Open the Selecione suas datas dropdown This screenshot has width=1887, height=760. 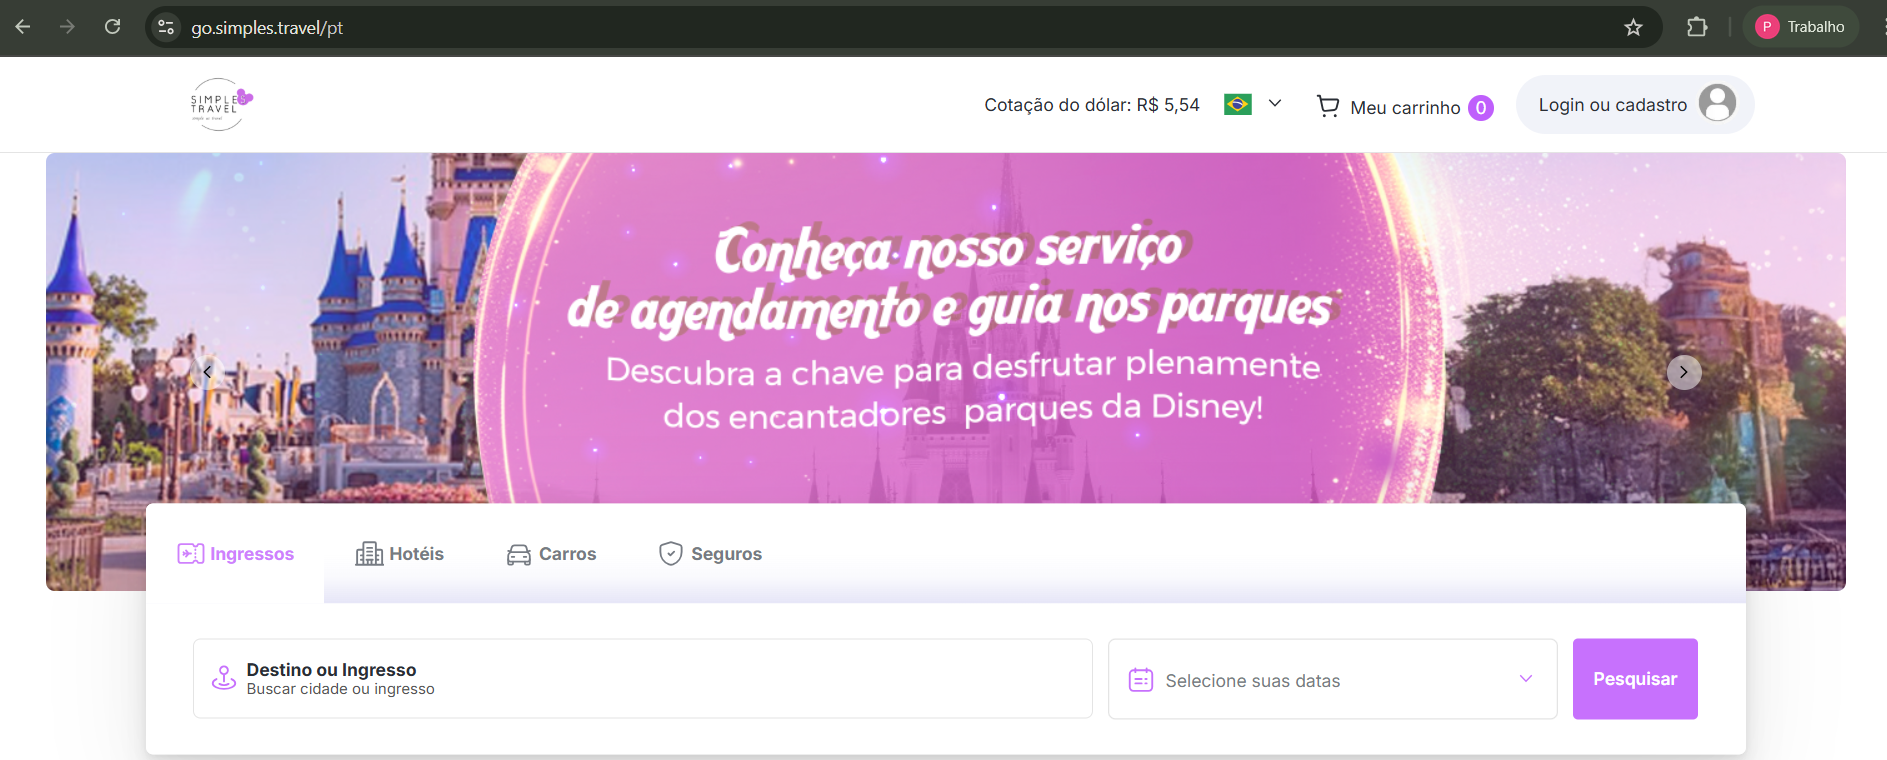tap(1333, 679)
